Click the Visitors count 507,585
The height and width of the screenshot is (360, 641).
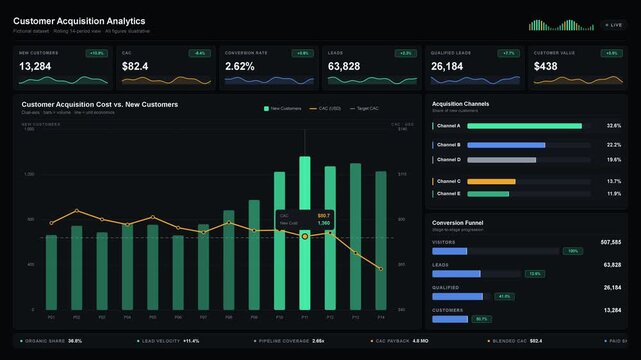pos(611,242)
